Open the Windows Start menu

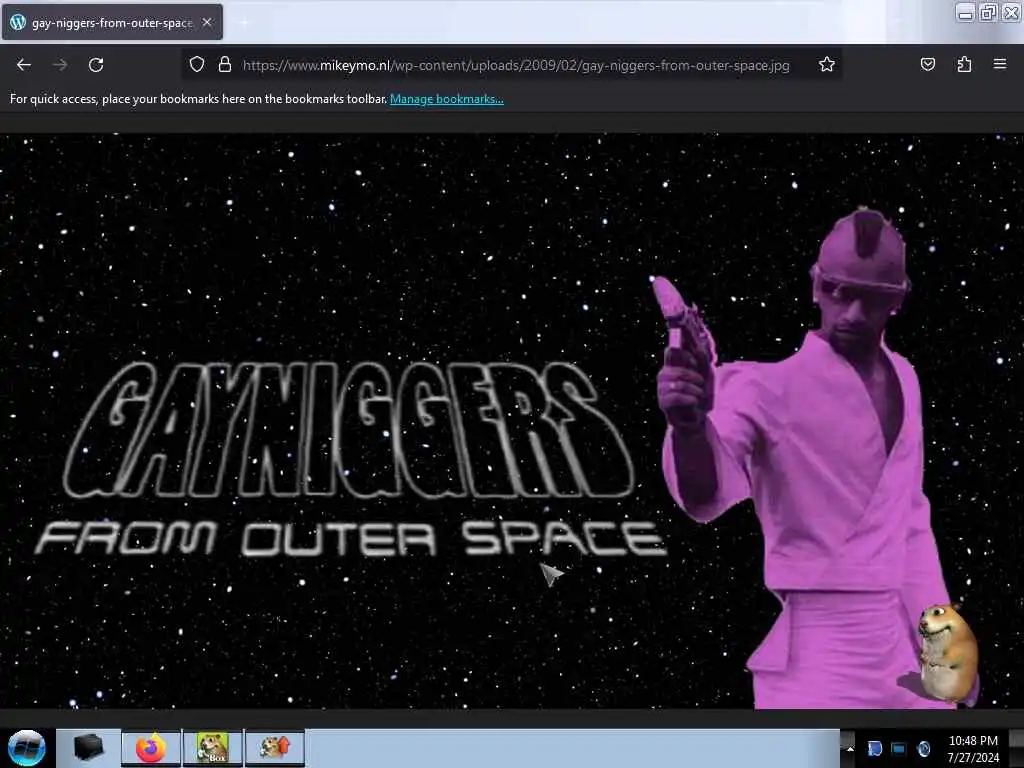click(26, 748)
